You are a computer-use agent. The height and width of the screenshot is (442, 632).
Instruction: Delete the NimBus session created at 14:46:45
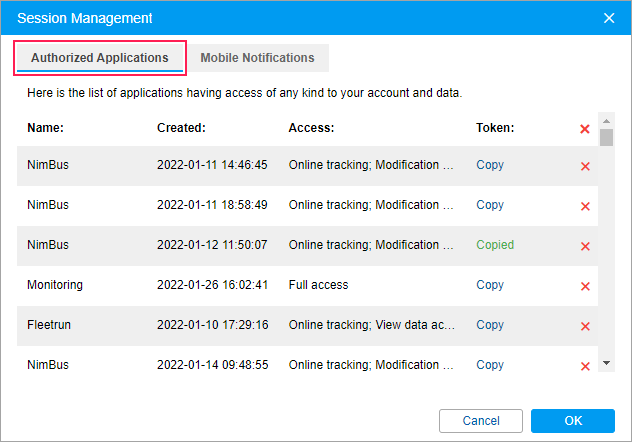[x=585, y=166]
